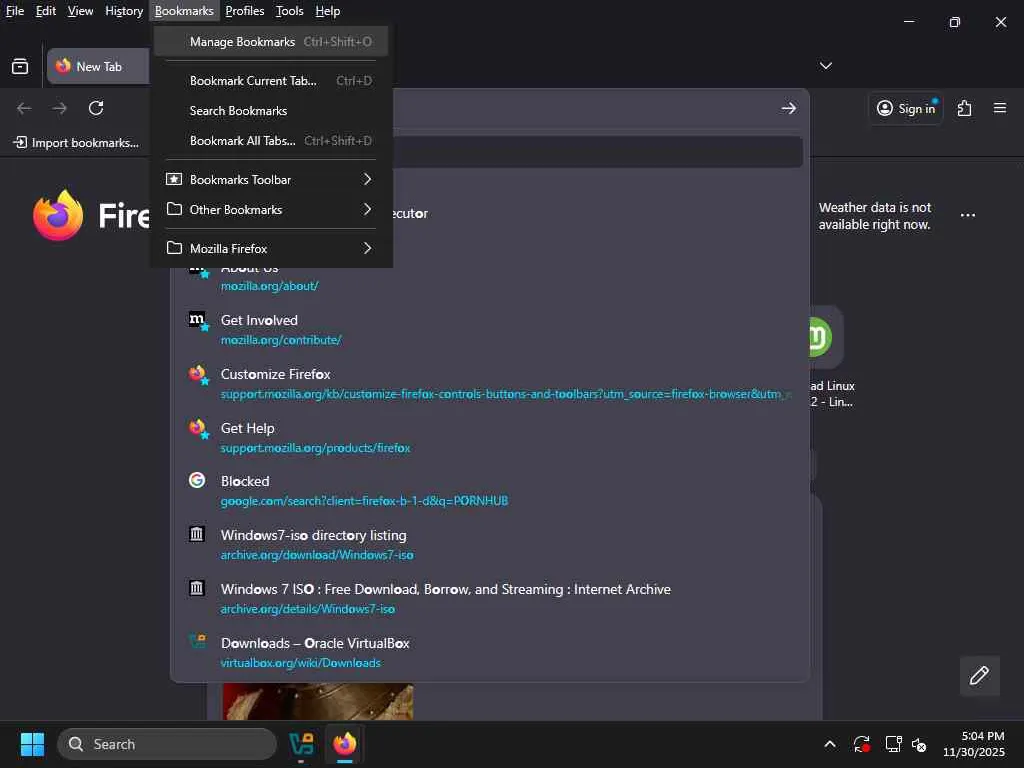1024x768 pixels.
Task: Open the View menu
Action: click(x=80, y=11)
